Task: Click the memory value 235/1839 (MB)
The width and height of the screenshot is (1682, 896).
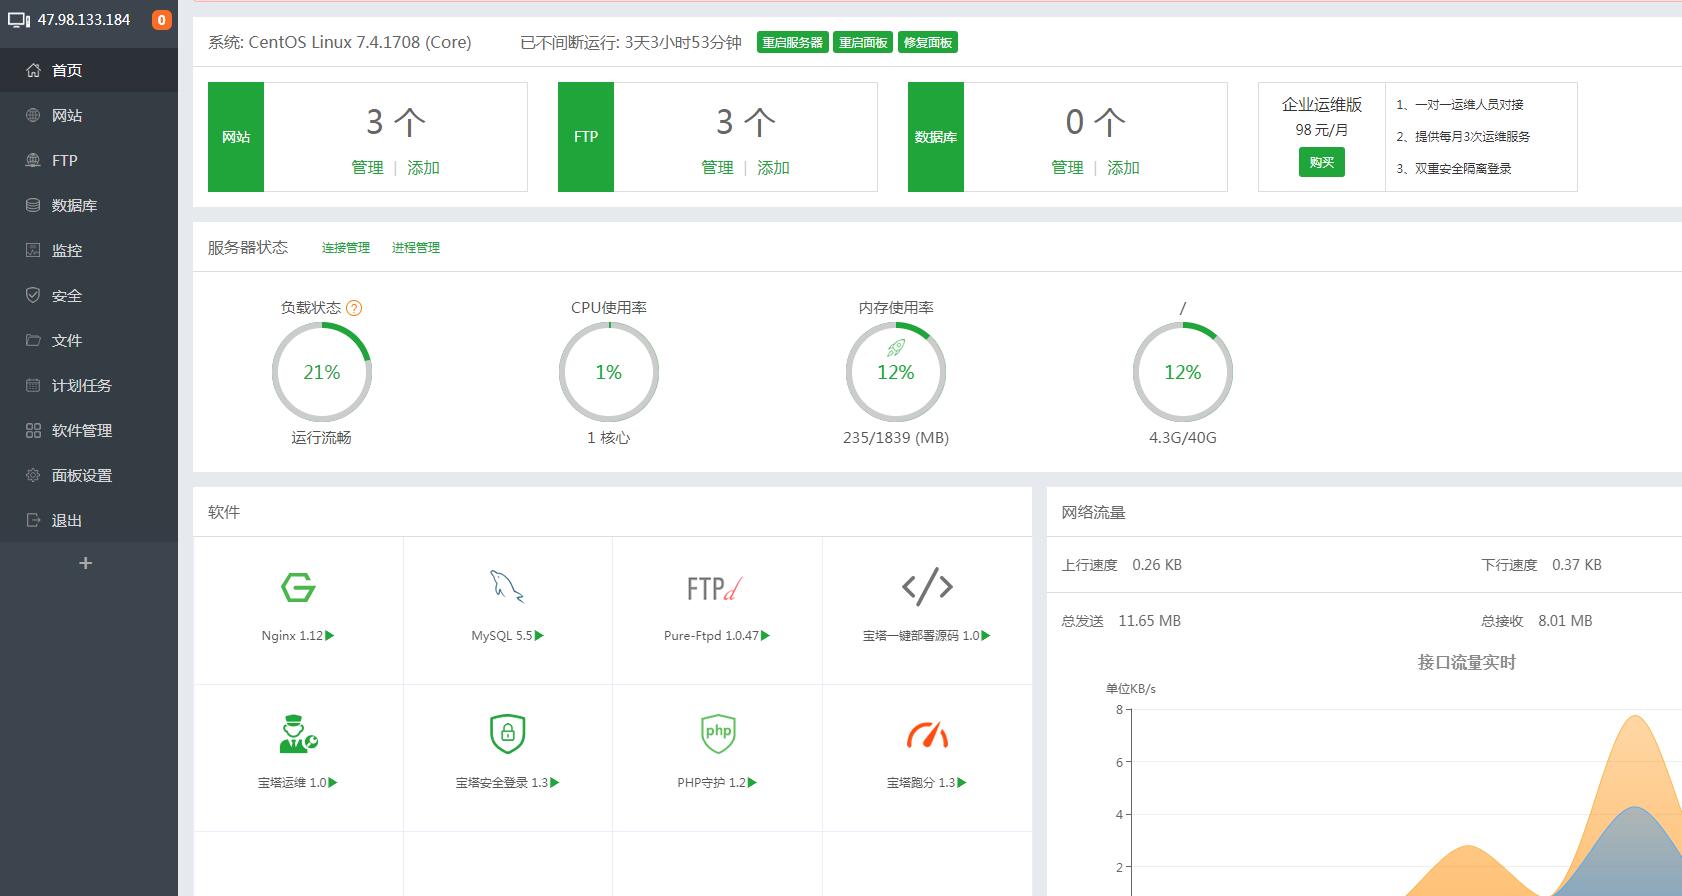Action: tap(896, 438)
